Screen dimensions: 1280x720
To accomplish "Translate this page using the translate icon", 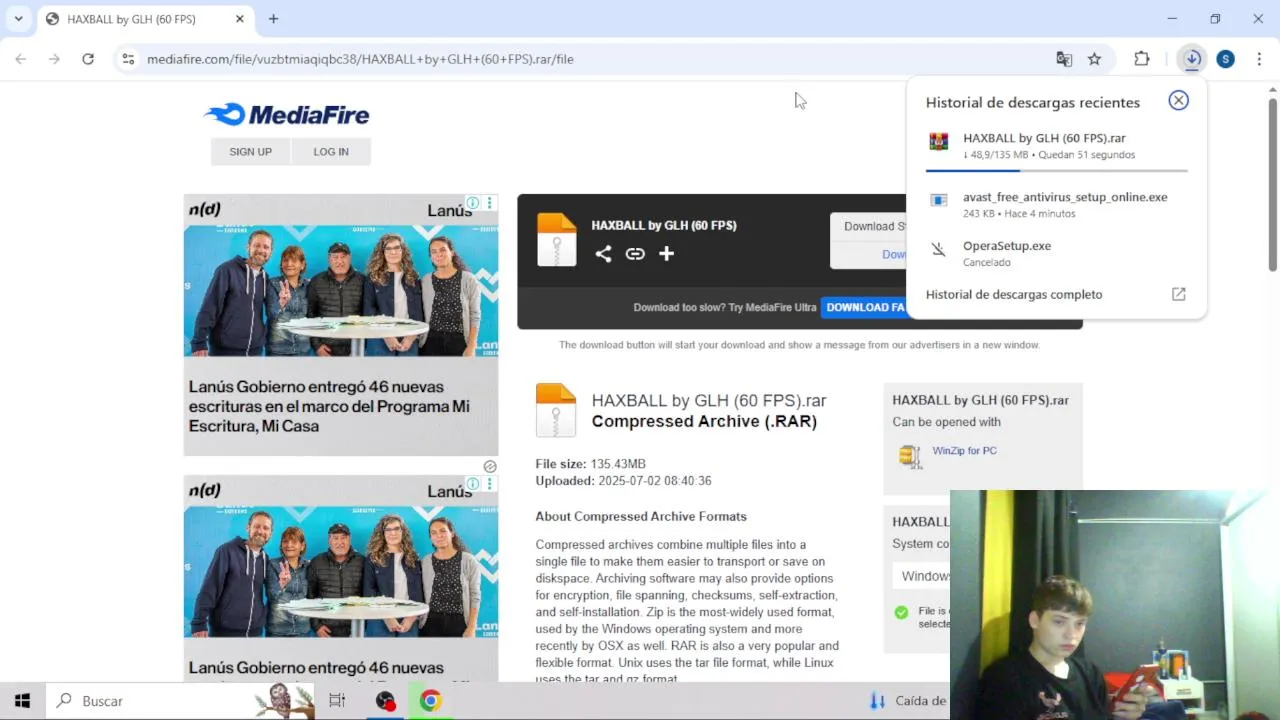I will [1064, 59].
